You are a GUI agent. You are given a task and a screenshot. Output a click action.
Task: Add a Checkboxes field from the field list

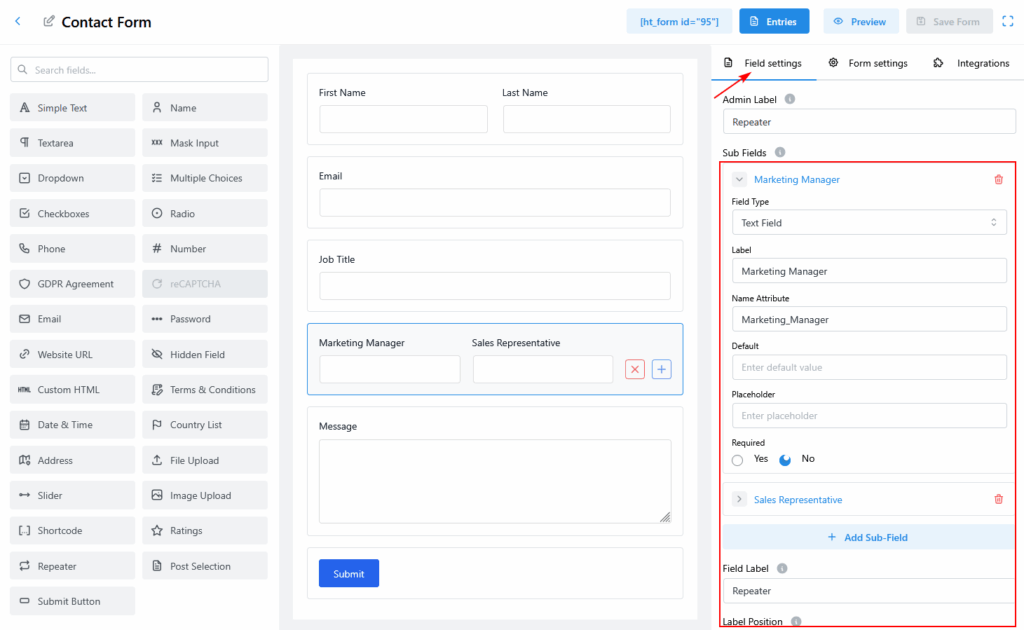(73, 213)
